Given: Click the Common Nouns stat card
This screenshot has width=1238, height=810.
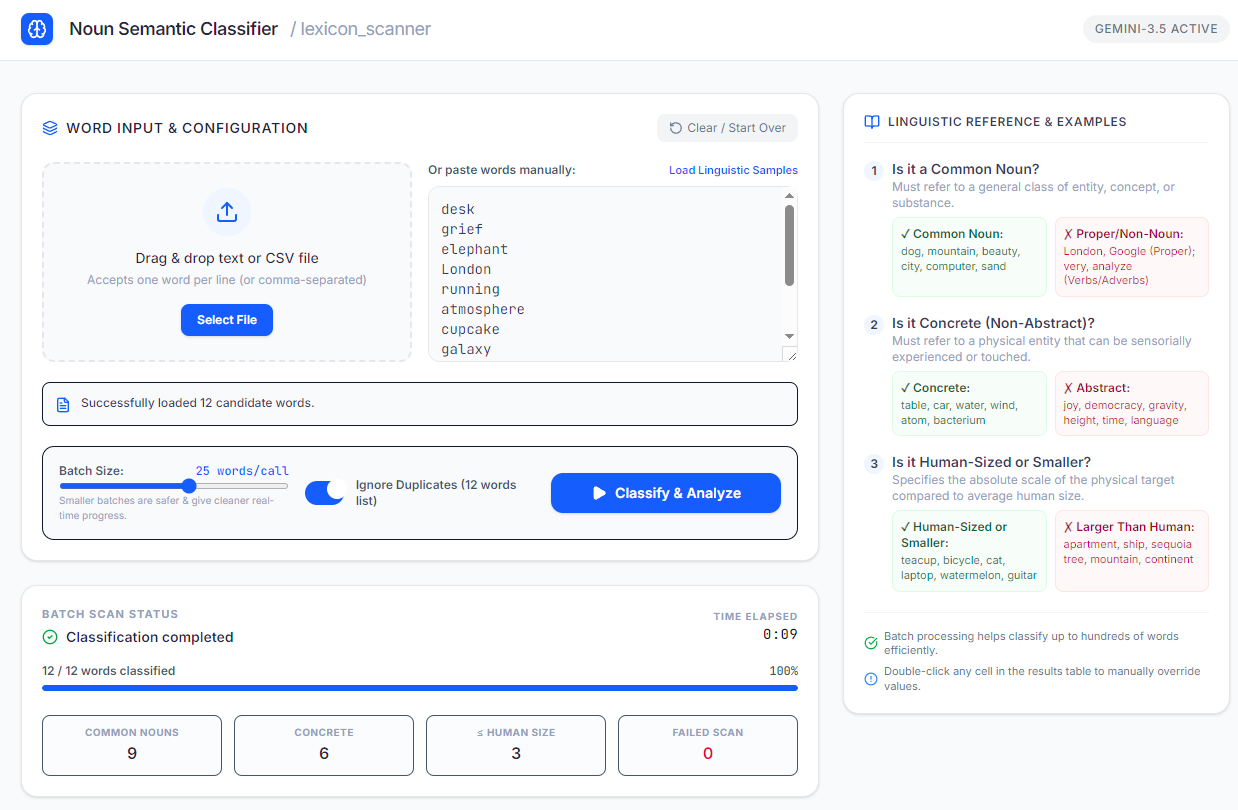Looking at the screenshot, I should 132,745.
